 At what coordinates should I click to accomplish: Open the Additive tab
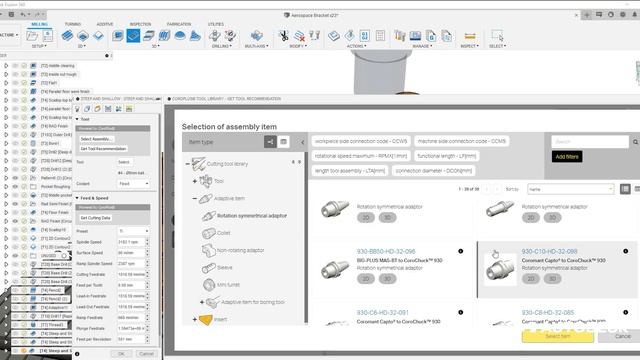point(105,24)
